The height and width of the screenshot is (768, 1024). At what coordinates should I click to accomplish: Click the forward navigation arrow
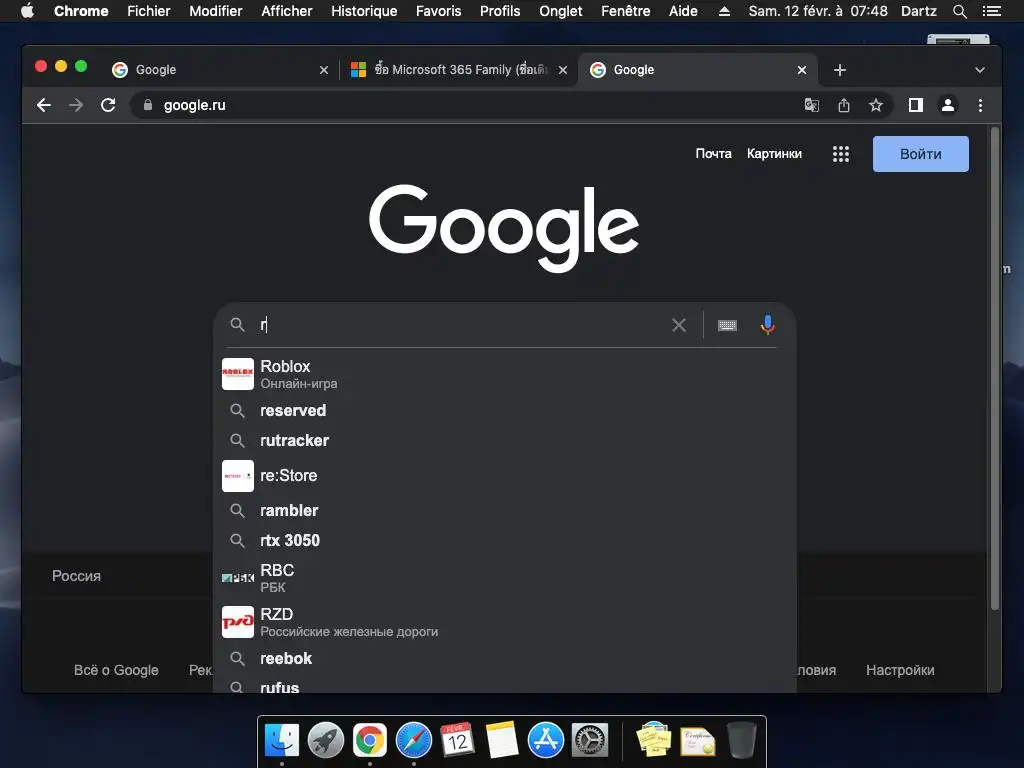[x=76, y=105]
